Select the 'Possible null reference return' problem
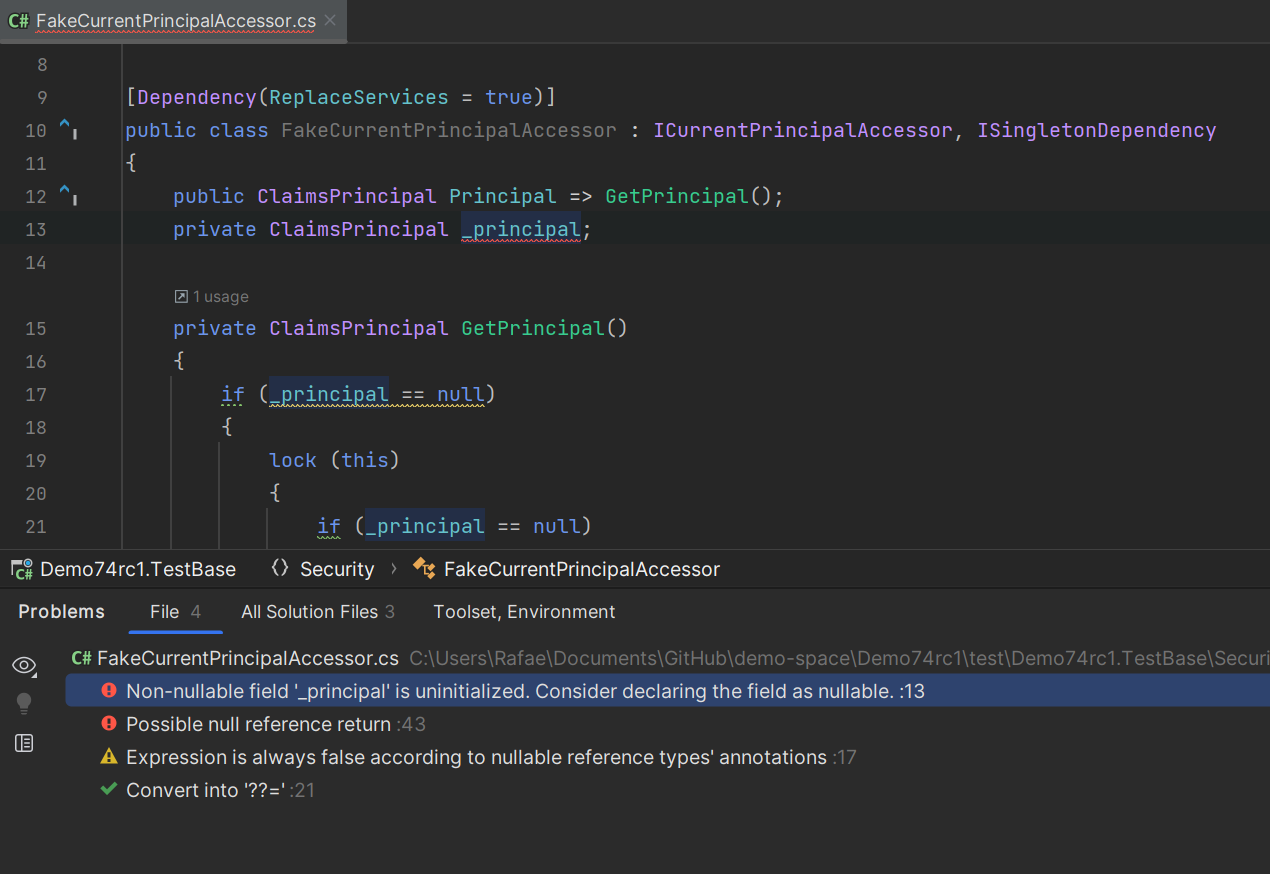The height and width of the screenshot is (874, 1270). pyautogui.click(x=258, y=724)
